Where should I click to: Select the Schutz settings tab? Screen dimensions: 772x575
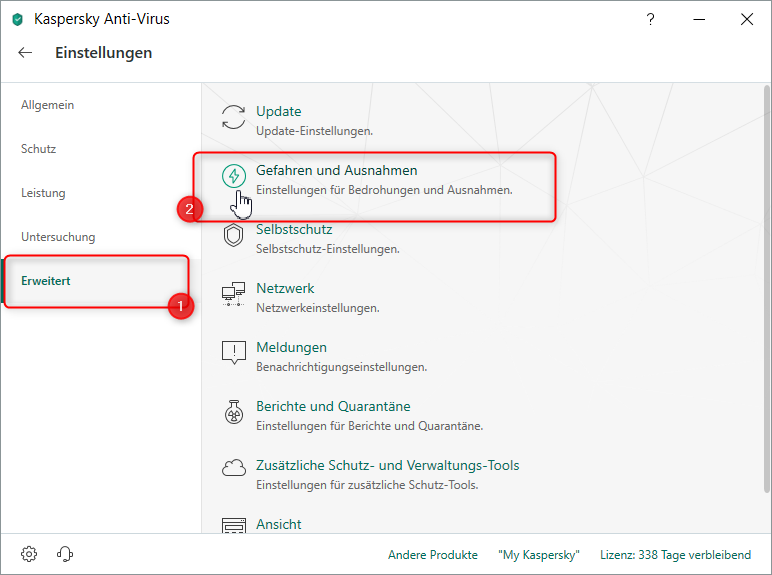click(x=38, y=149)
